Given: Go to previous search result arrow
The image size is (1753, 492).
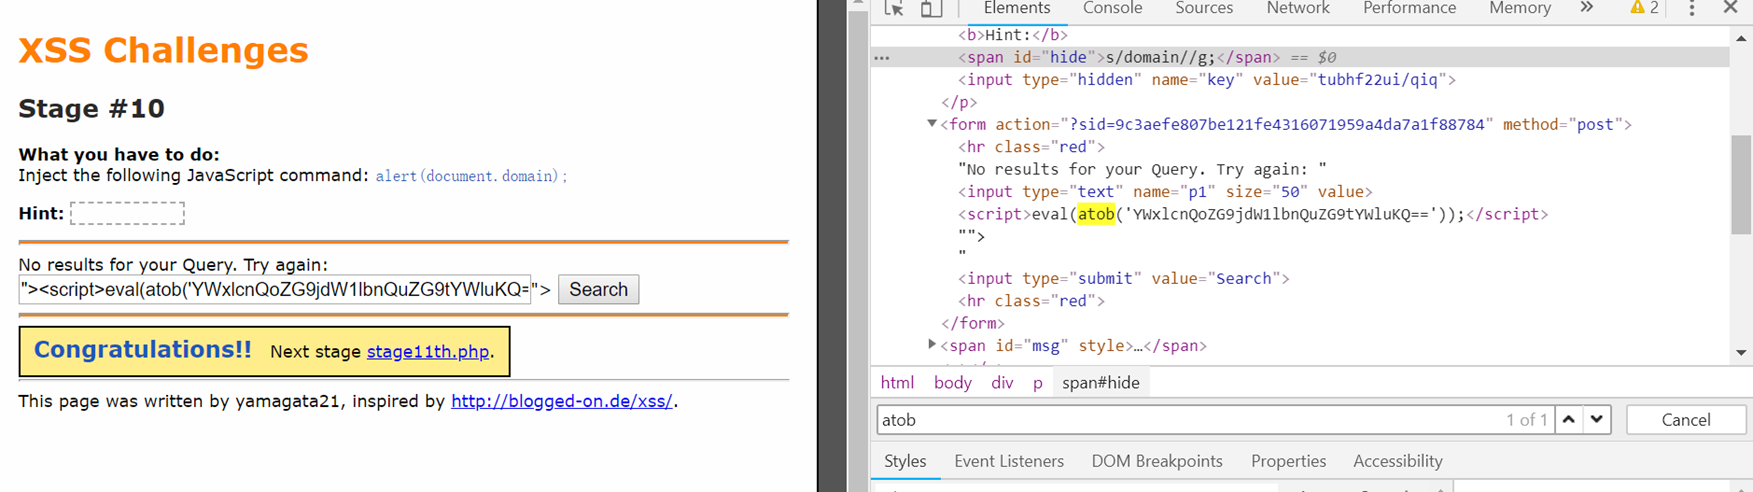Looking at the screenshot, I should pos(1569,420).
